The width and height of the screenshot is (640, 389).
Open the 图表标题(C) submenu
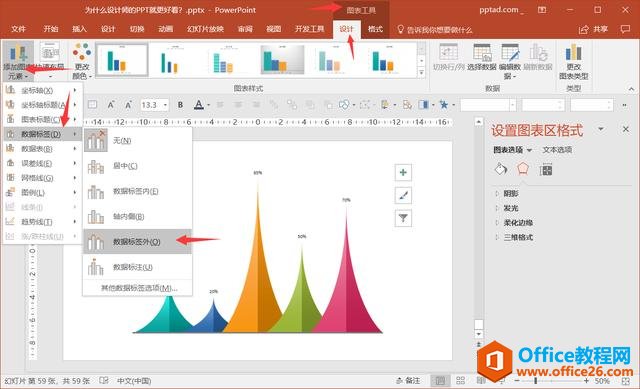pos(42,119)
